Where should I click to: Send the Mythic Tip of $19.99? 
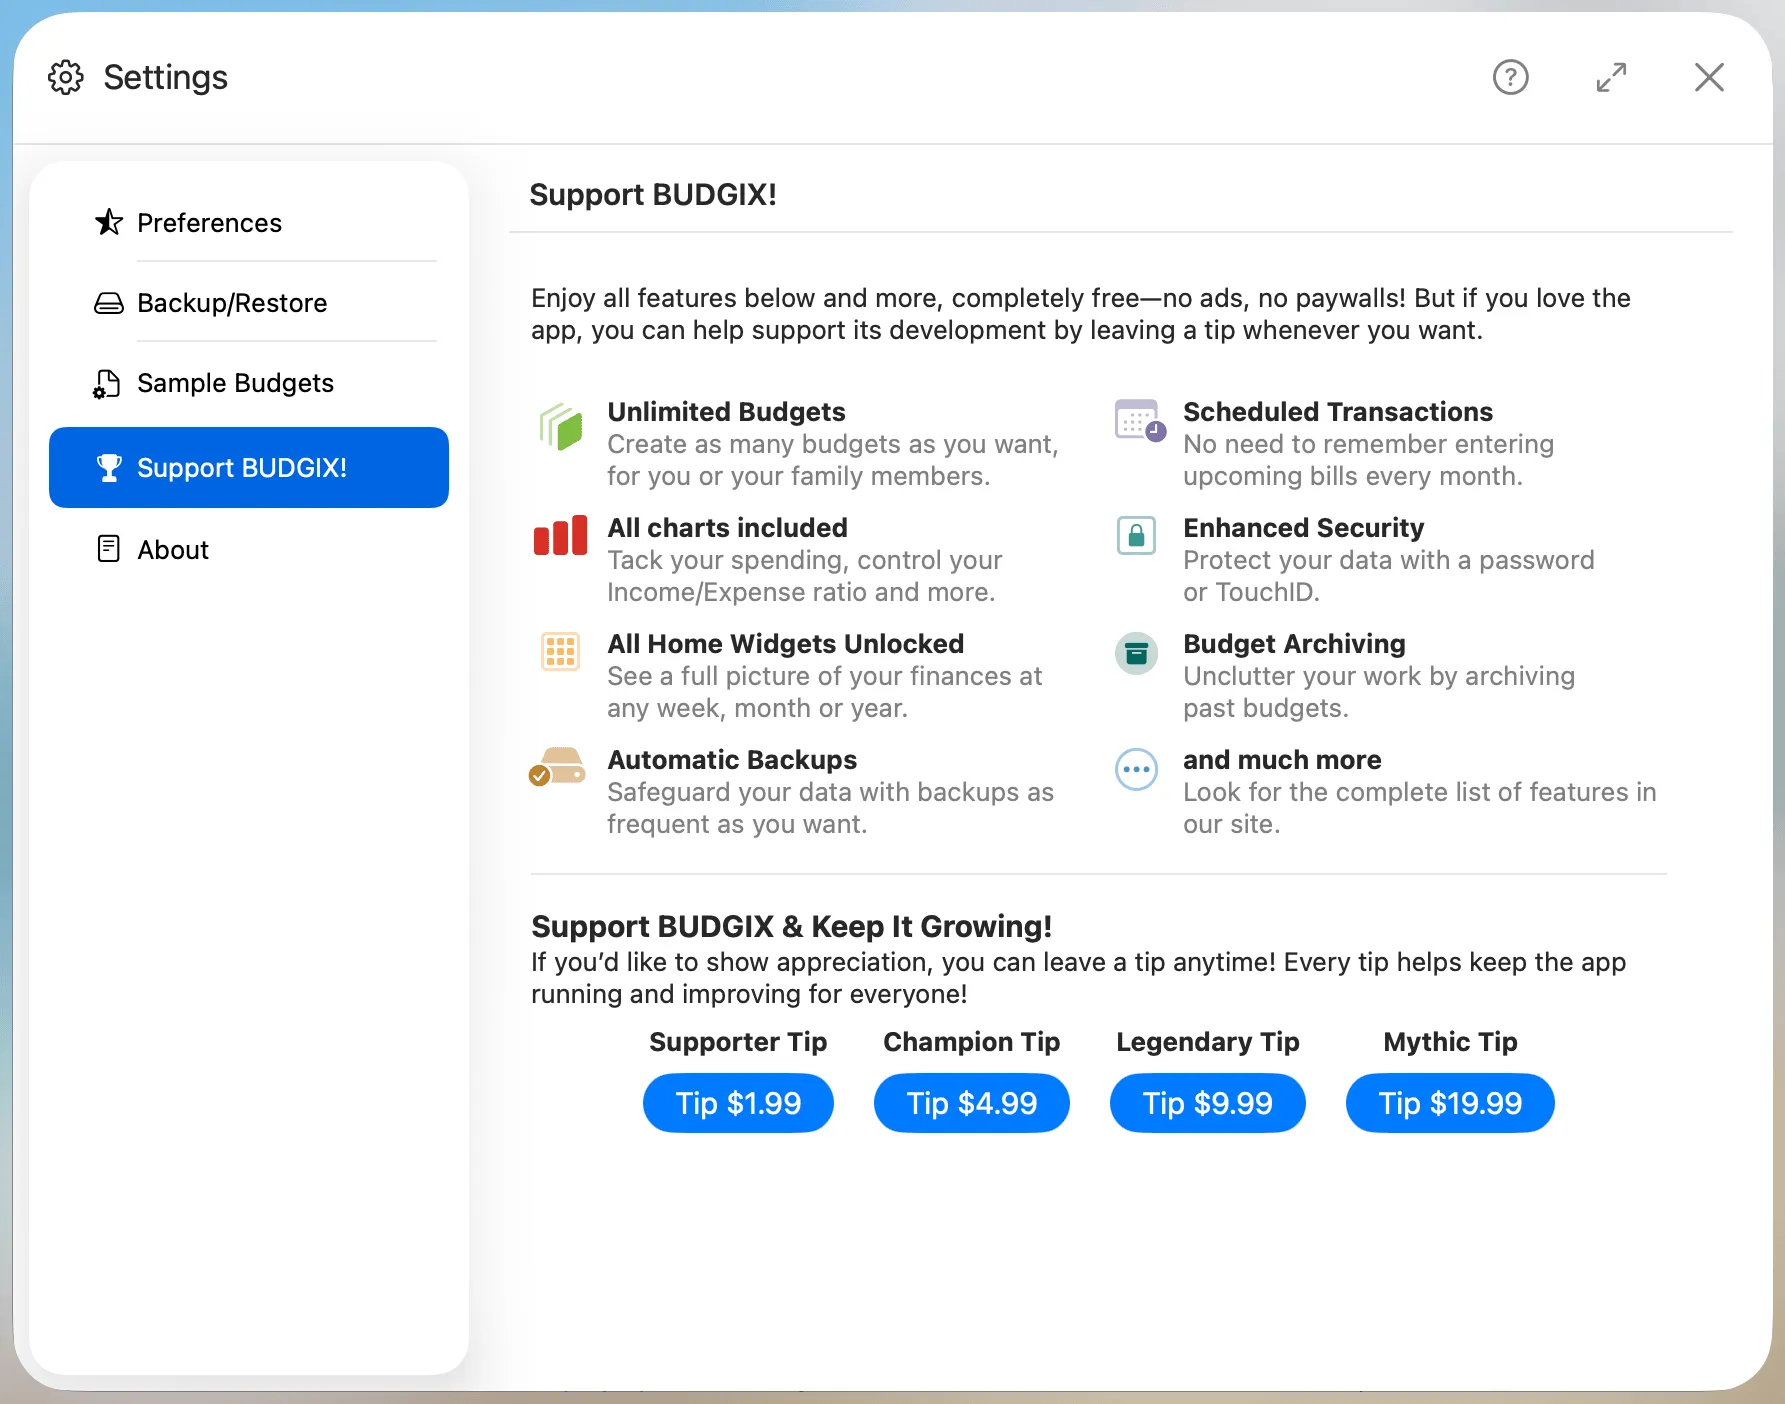point(1450,1103)
